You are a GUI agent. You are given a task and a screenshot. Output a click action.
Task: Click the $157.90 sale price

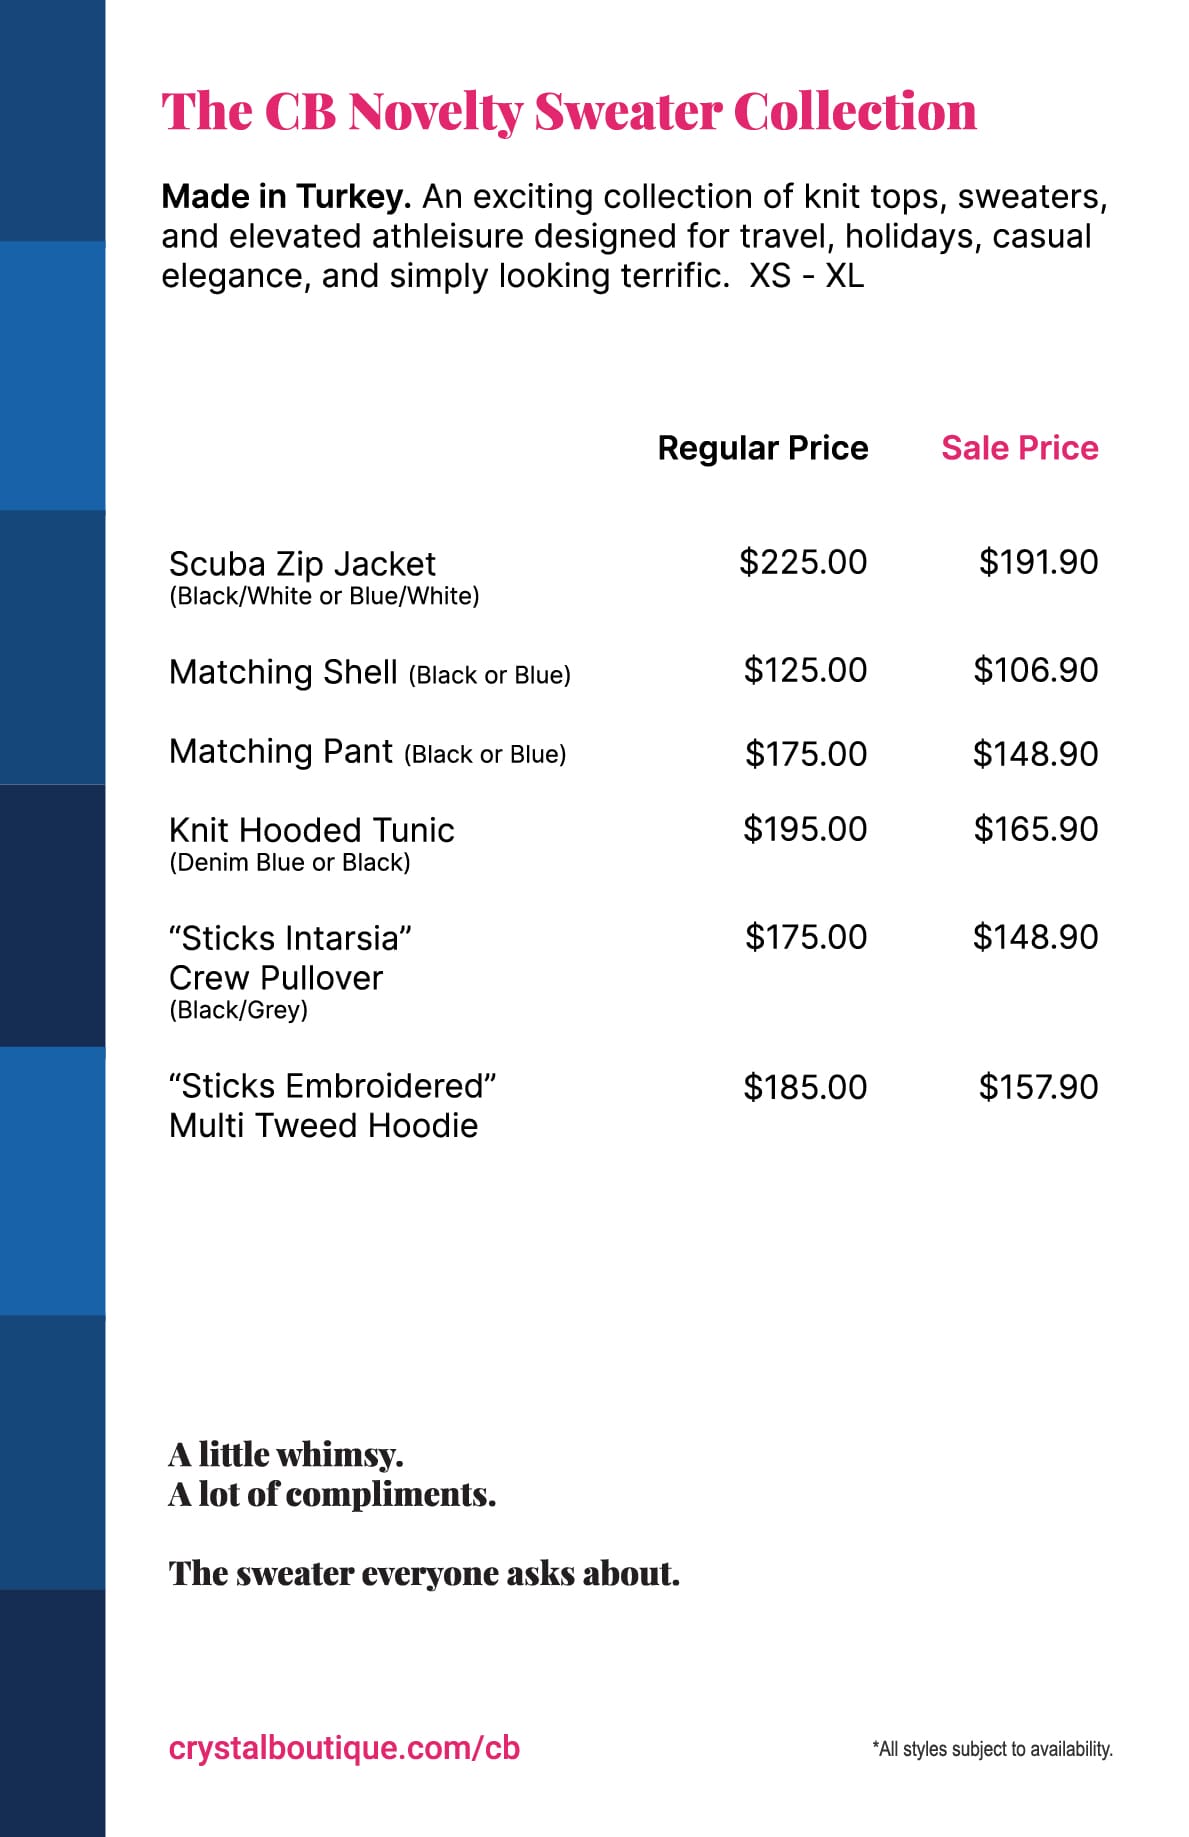pos(1038,1087)
